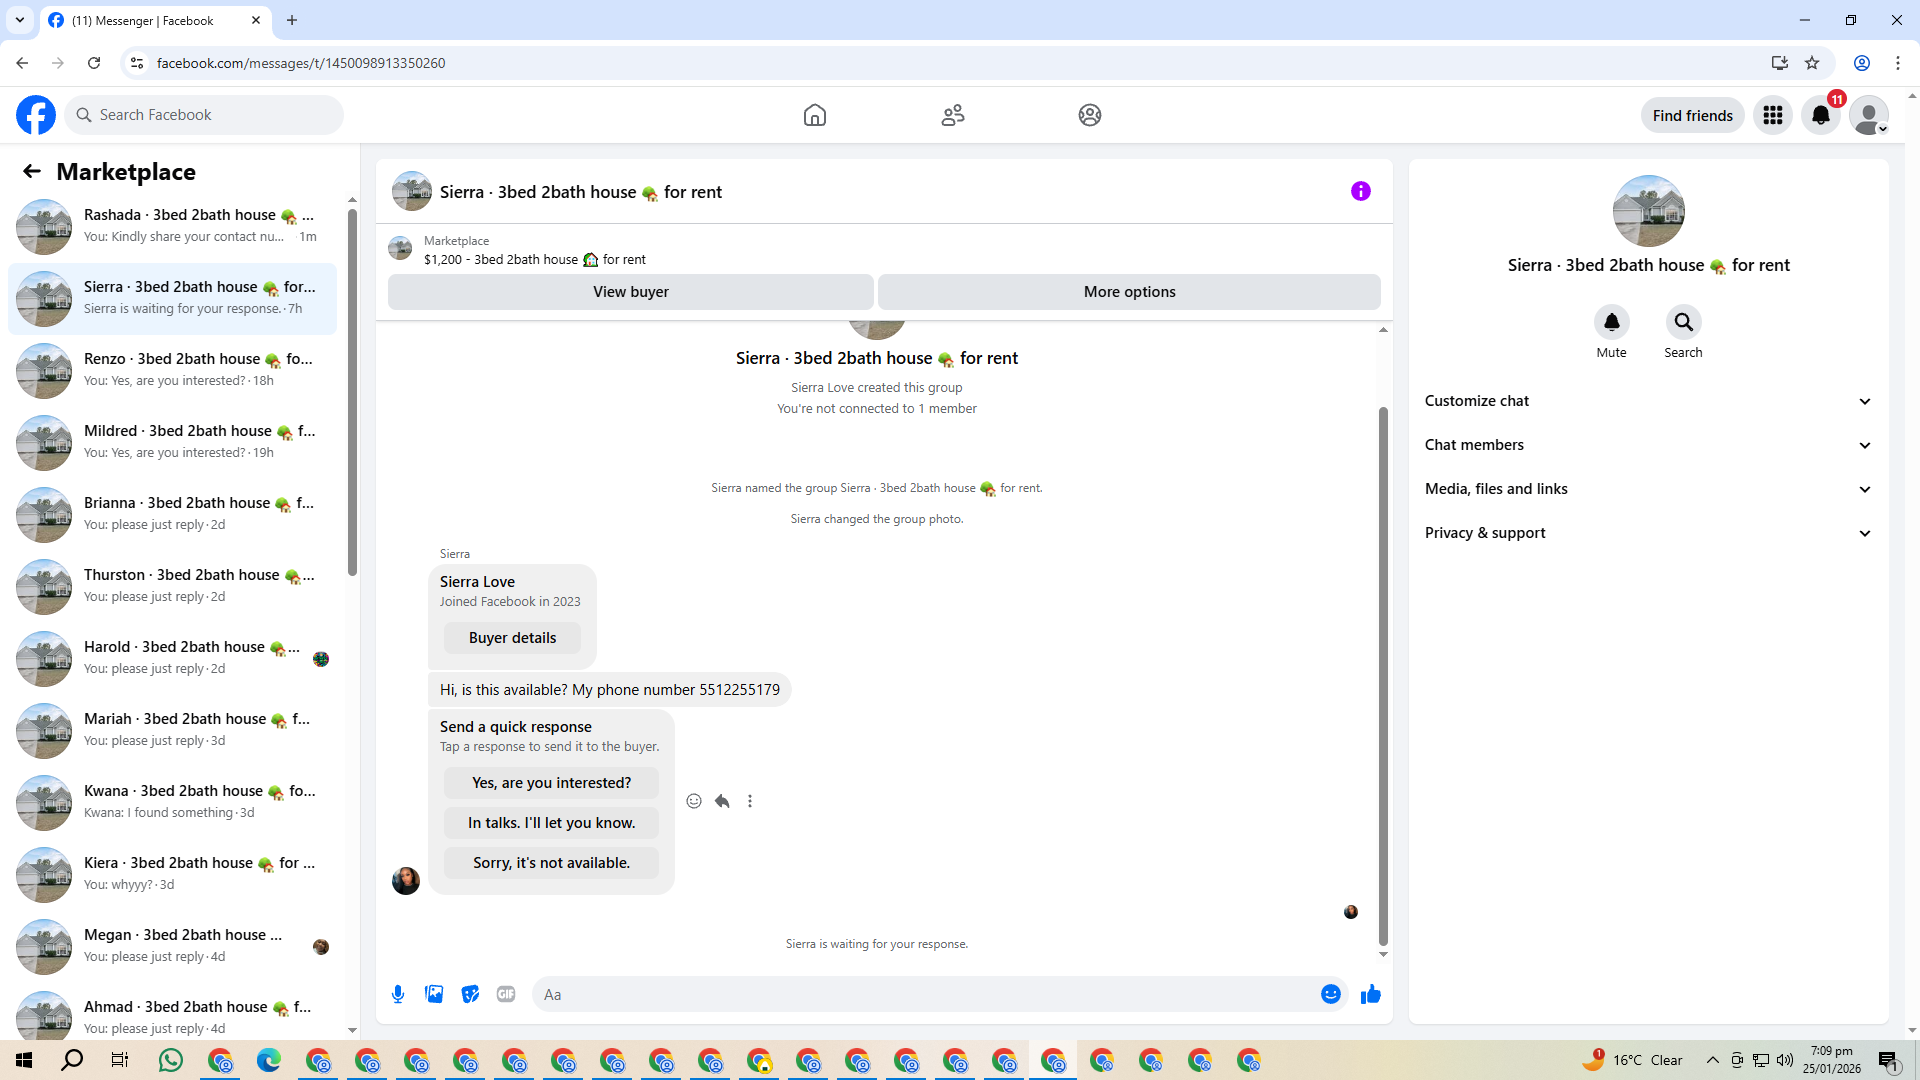Open Facebook home logo
The width and height of the screenshot is (1920, 1080).
36,115
